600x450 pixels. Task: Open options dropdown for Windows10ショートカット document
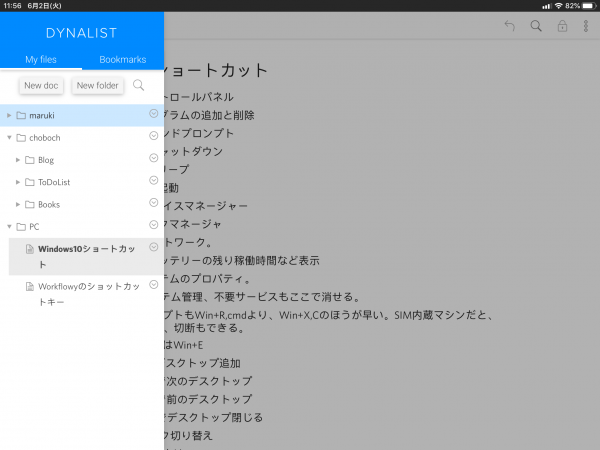click(x=153, y=247)
